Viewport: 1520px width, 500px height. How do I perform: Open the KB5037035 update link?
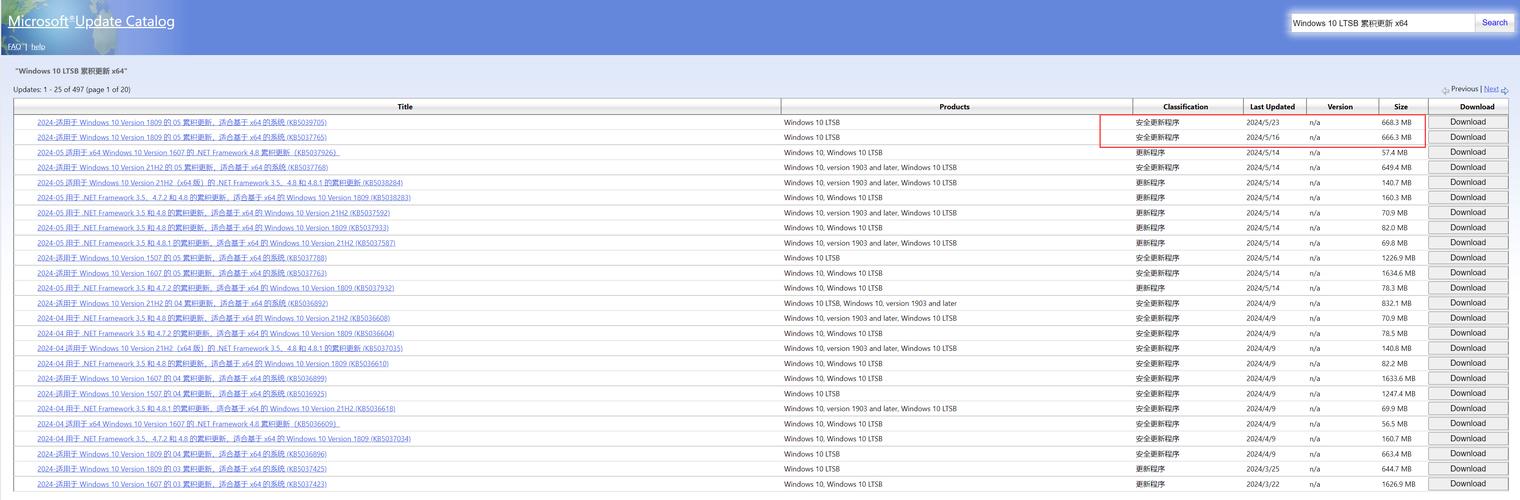pos(220,348)
